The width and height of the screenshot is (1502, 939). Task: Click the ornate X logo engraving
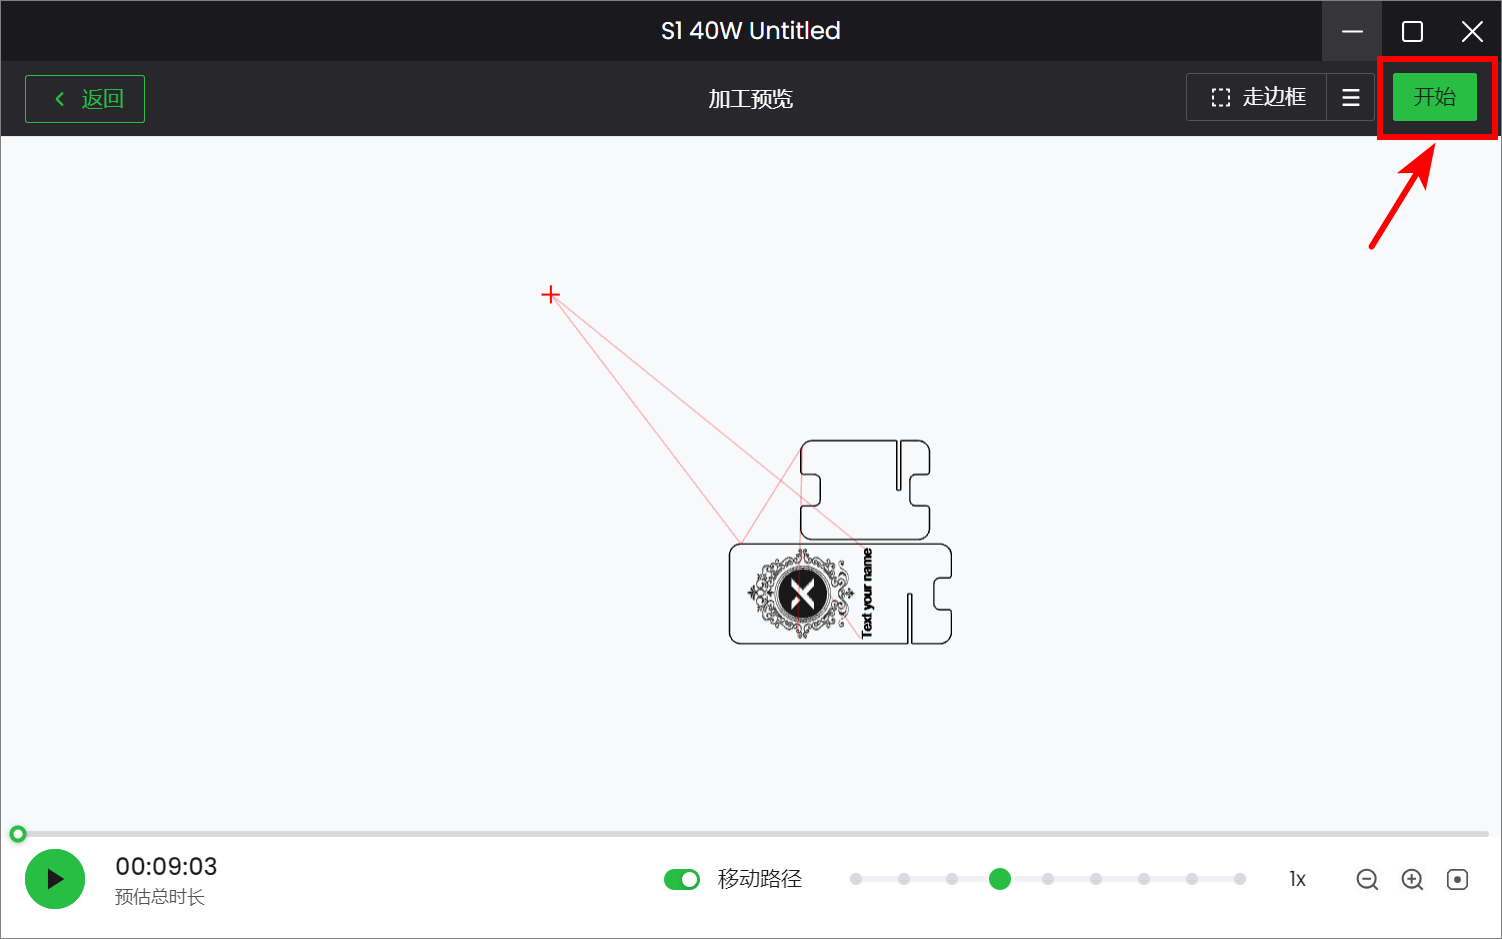tap(802, 594)
